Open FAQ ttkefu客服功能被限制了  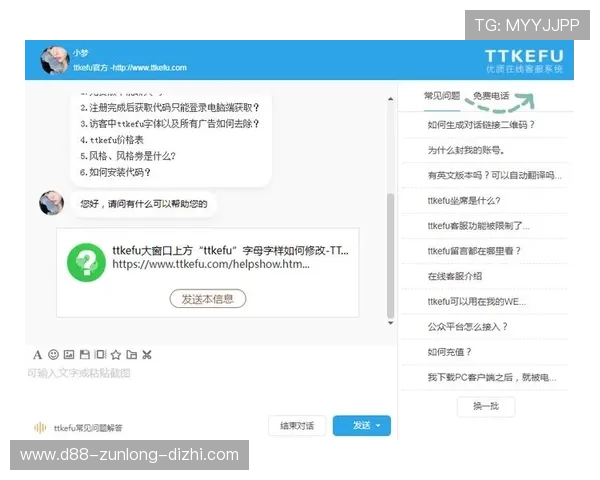coord(479,226)
